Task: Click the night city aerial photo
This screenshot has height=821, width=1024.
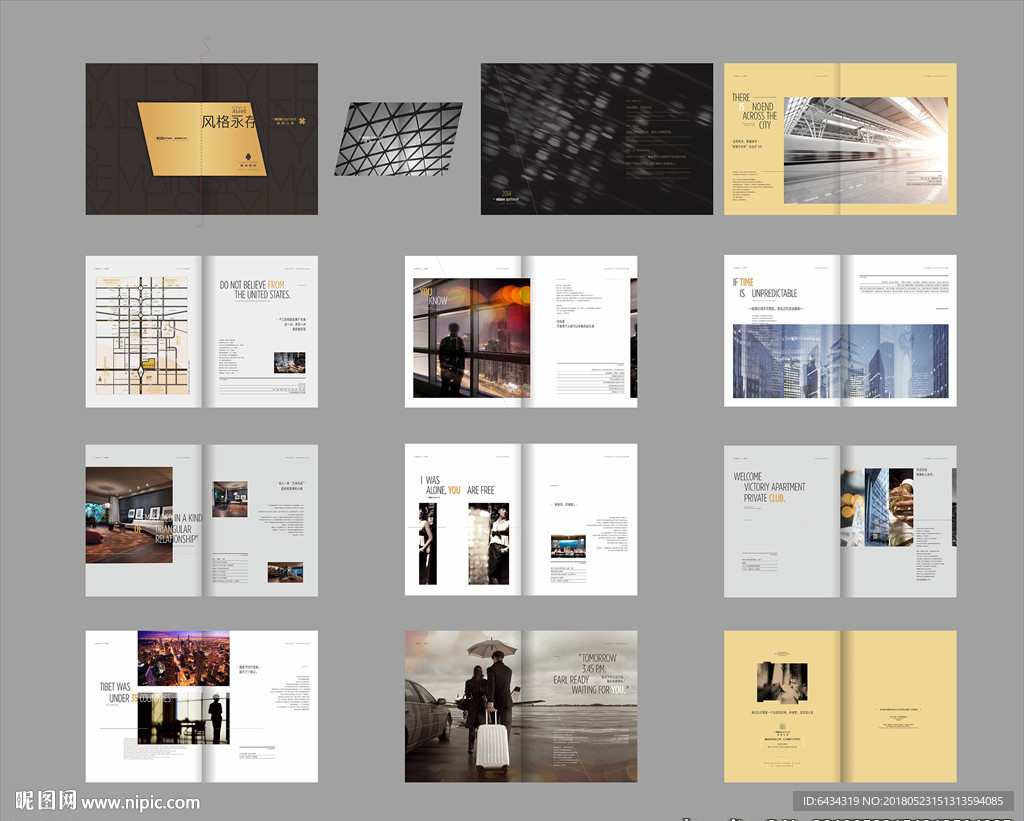Action: [x=184, y=658]
